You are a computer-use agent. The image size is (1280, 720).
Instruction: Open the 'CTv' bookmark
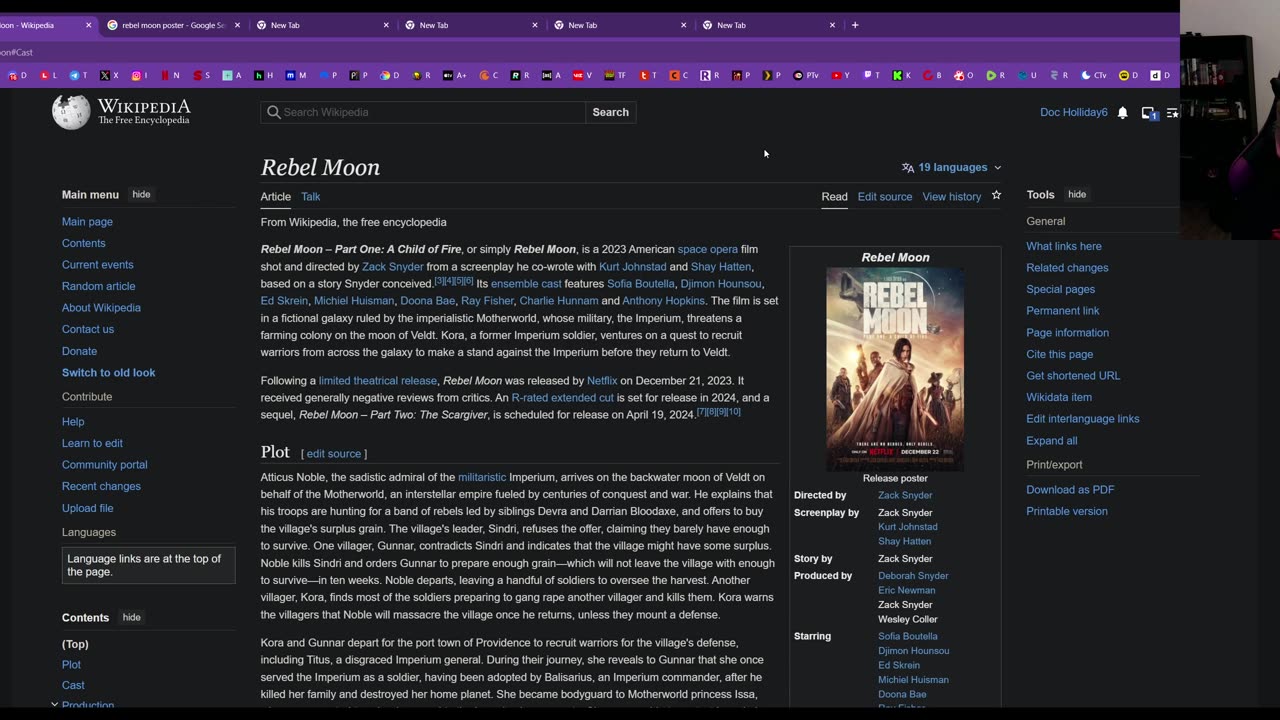[1094, 75]
